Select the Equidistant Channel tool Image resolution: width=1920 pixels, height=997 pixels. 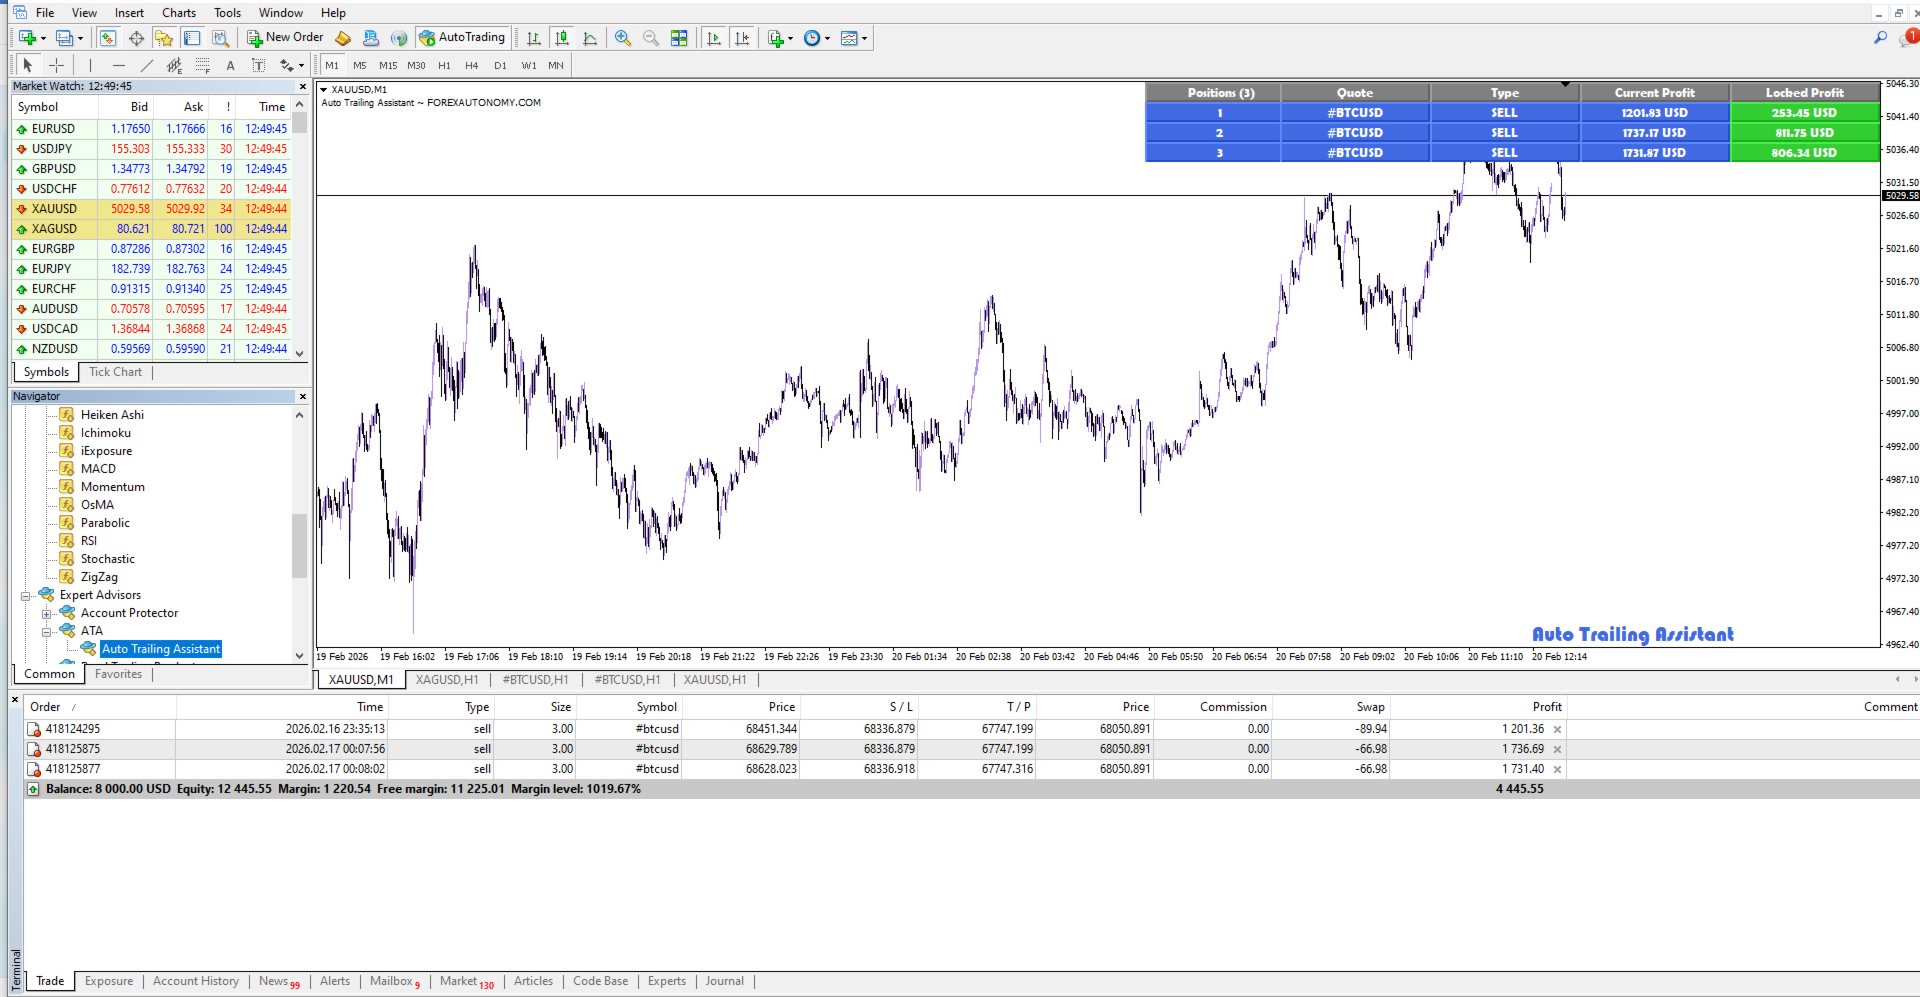[x=175, y=65]
